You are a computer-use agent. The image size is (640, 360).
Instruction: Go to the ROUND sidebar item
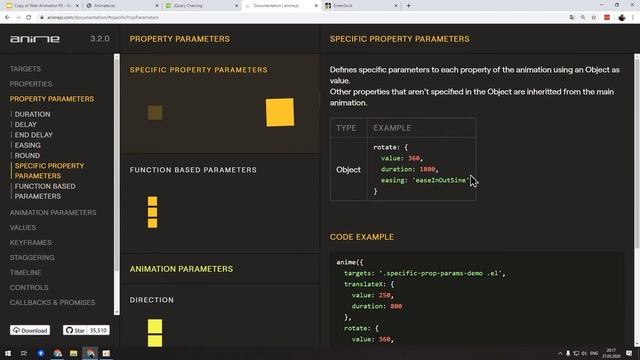[x=27, y=156]
